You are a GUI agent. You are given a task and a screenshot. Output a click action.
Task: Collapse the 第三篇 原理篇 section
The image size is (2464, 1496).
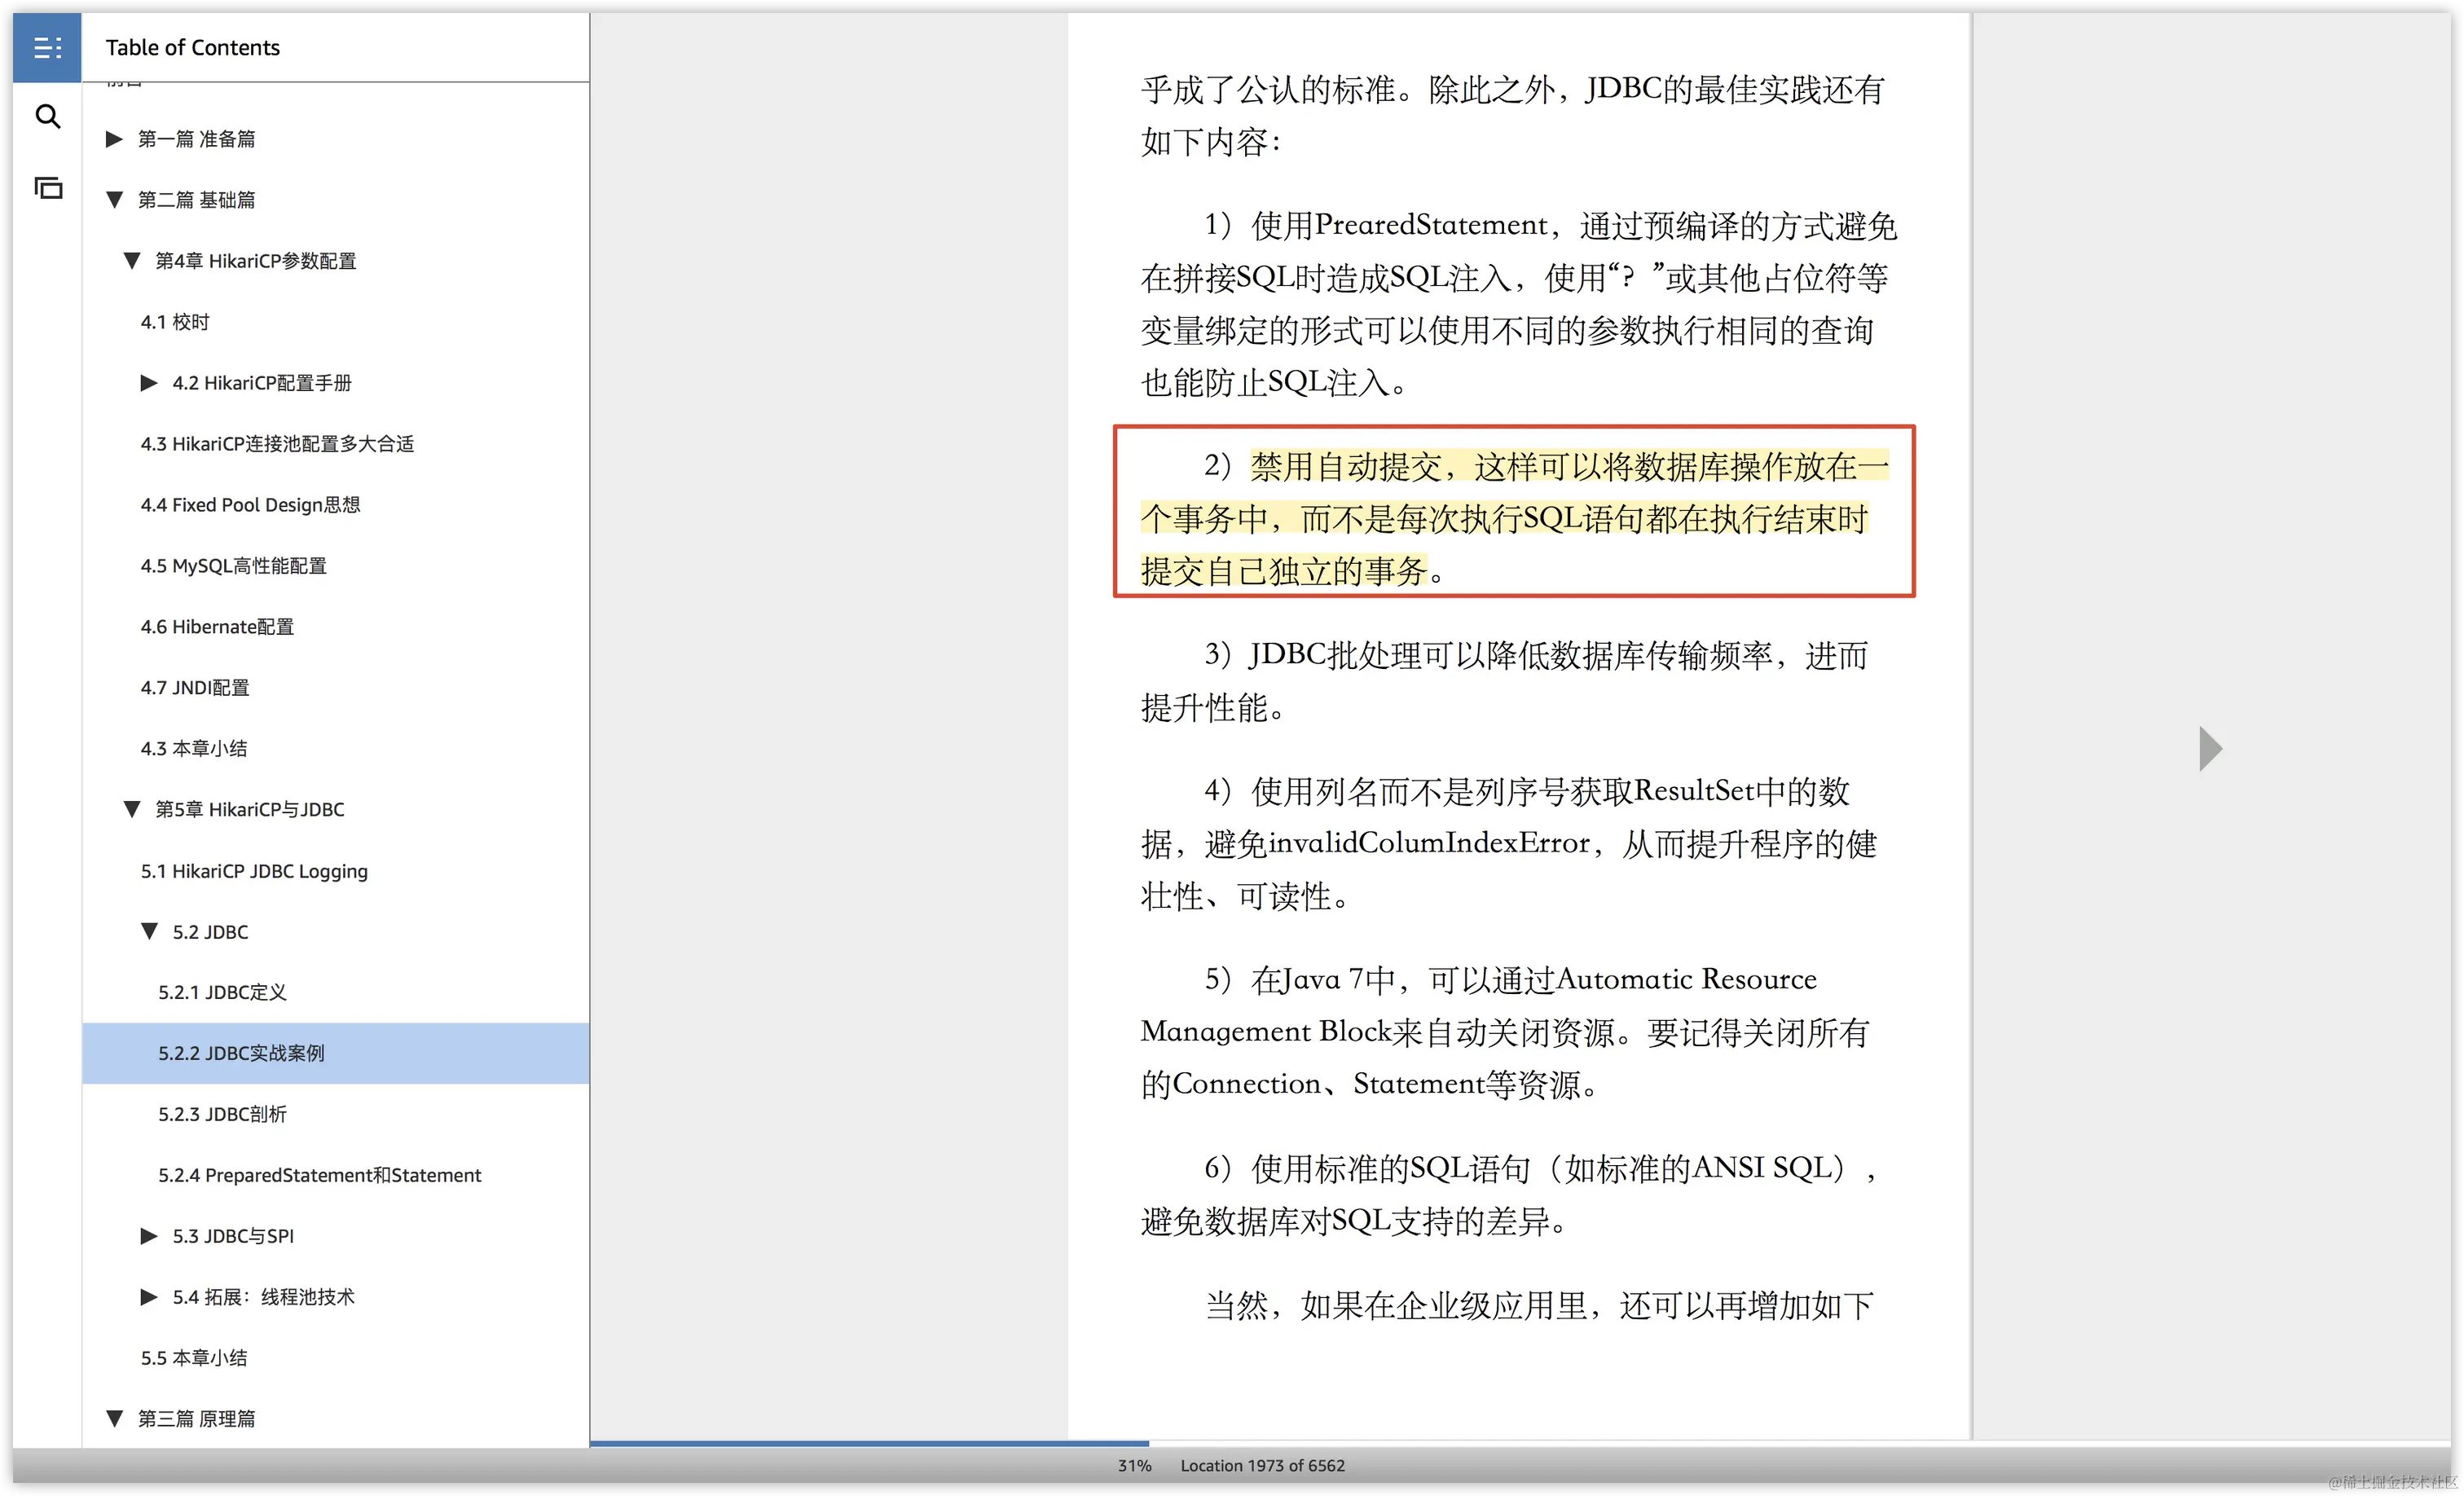coord(114,1418)
